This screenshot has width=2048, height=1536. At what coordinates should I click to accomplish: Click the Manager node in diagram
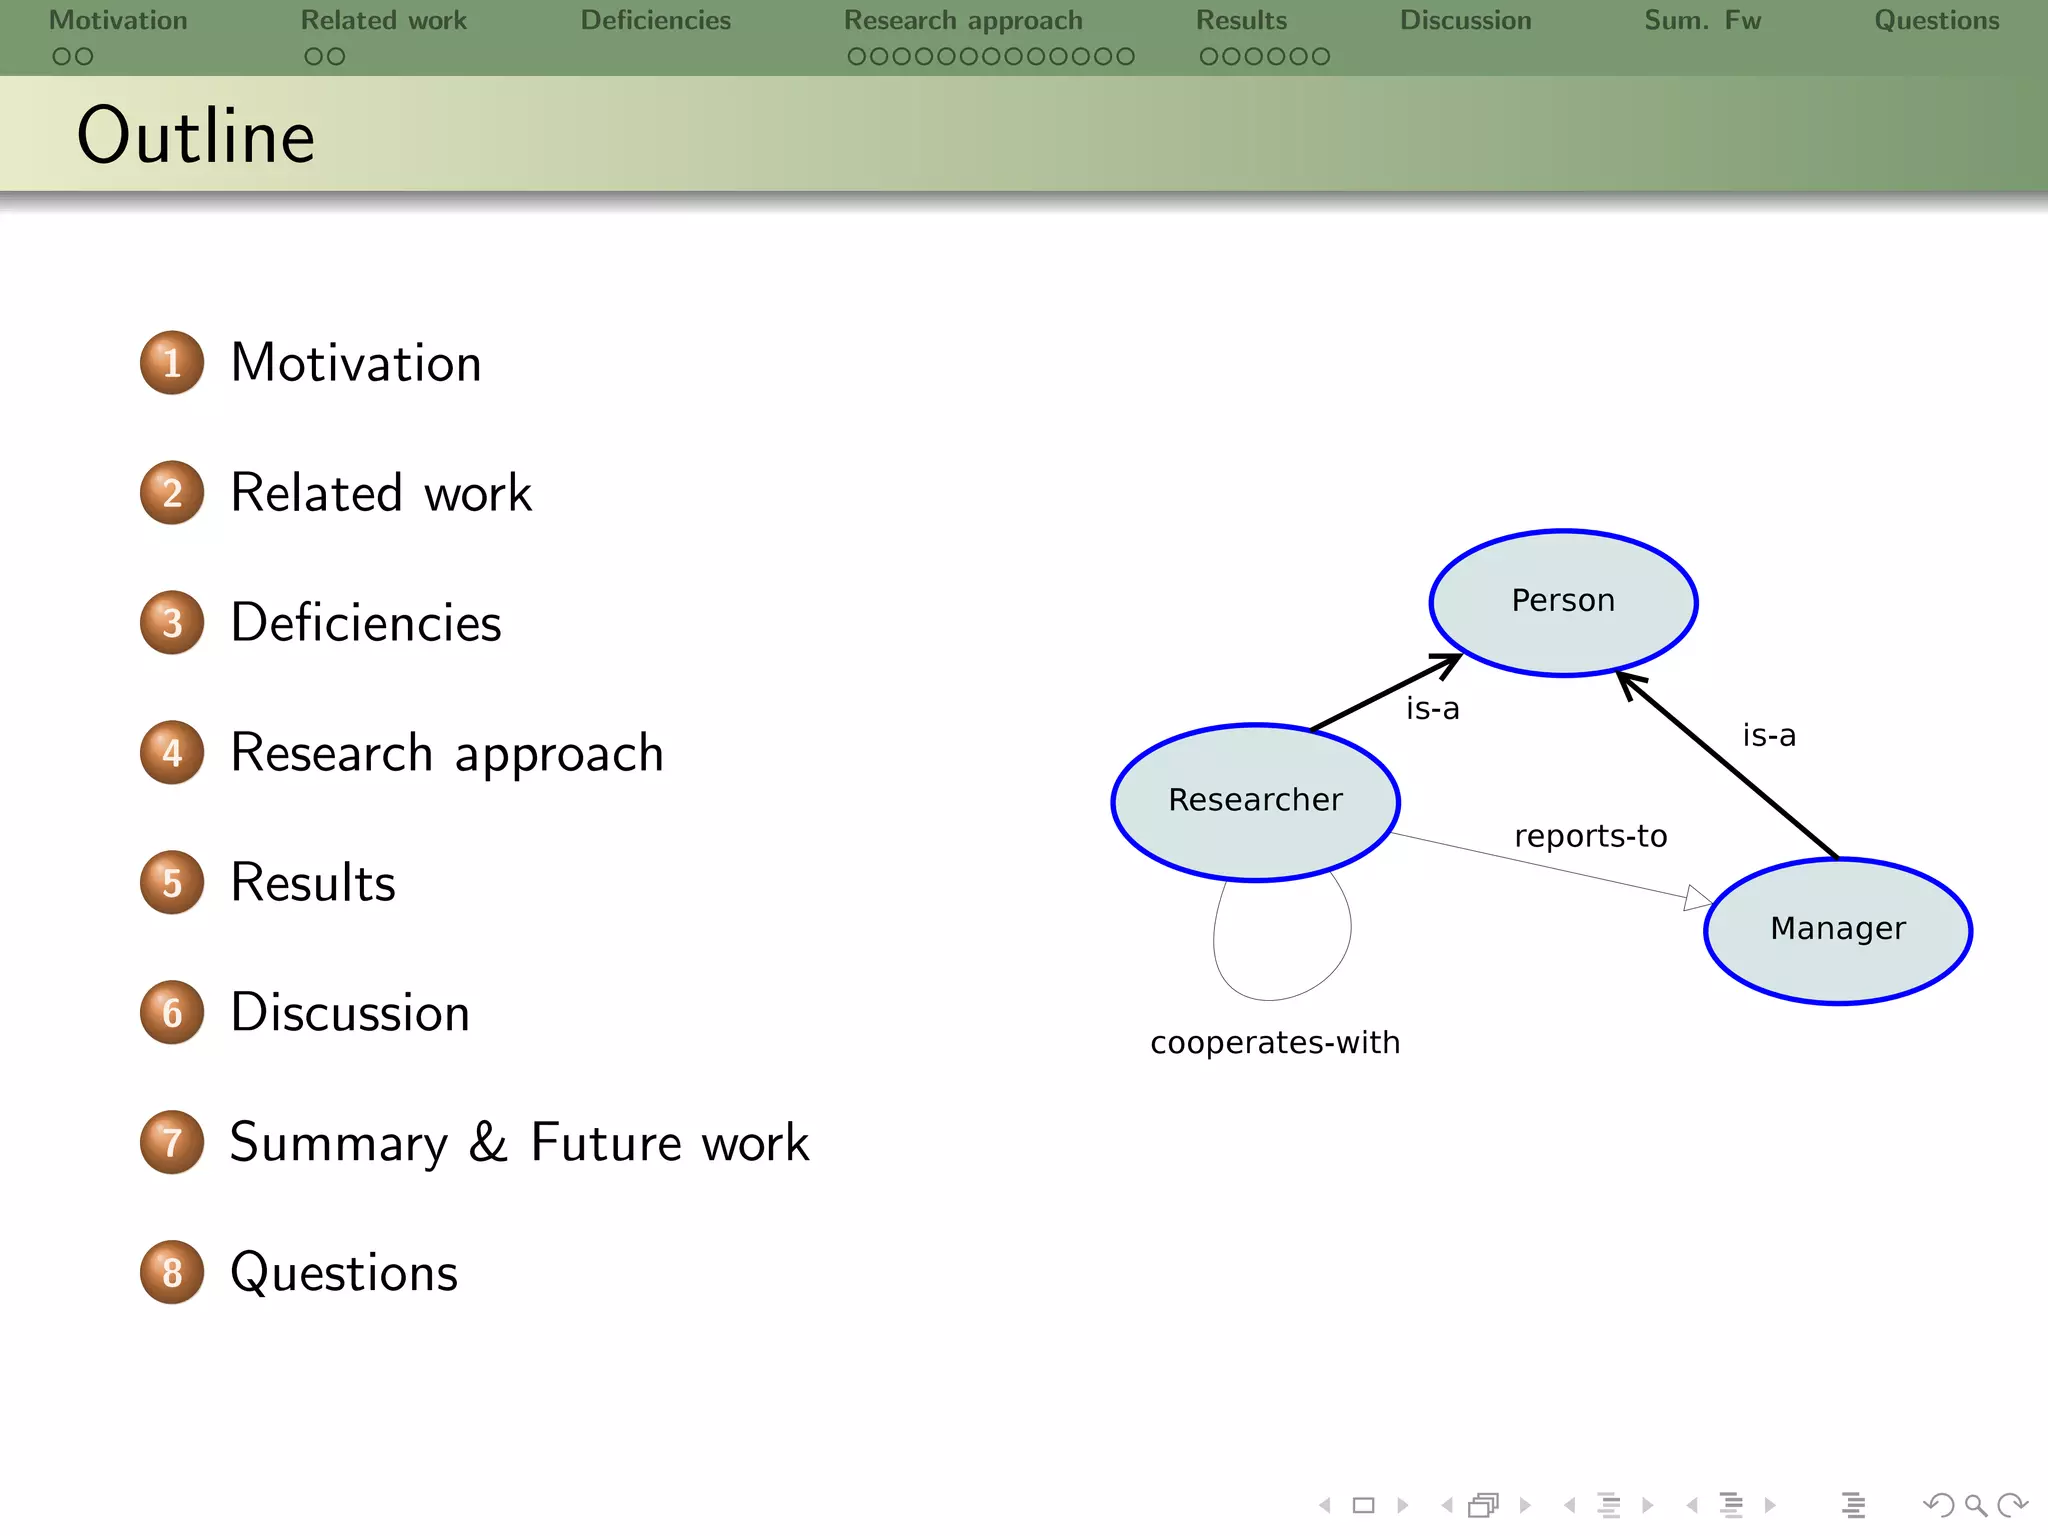click(1838, 930)
